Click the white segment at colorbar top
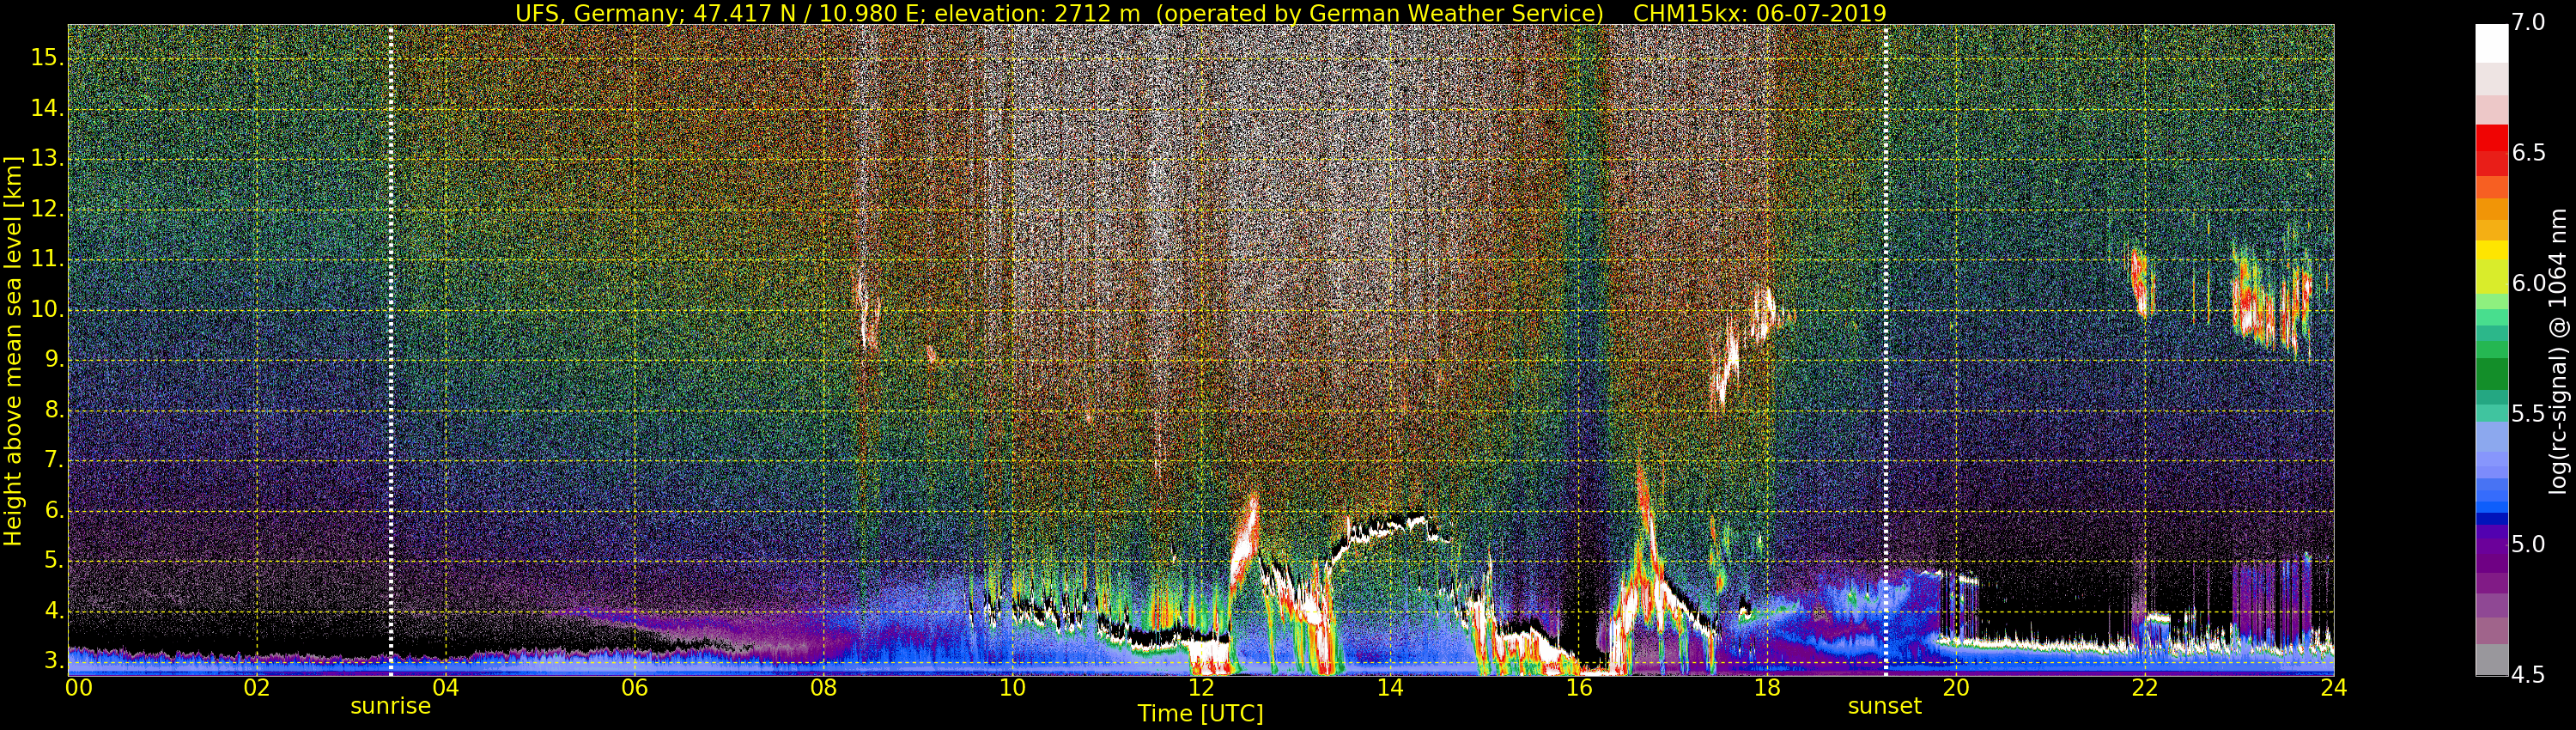The height and width of the screenshot is (730, 2576). pyautogui.click(x=2491, y=43)
